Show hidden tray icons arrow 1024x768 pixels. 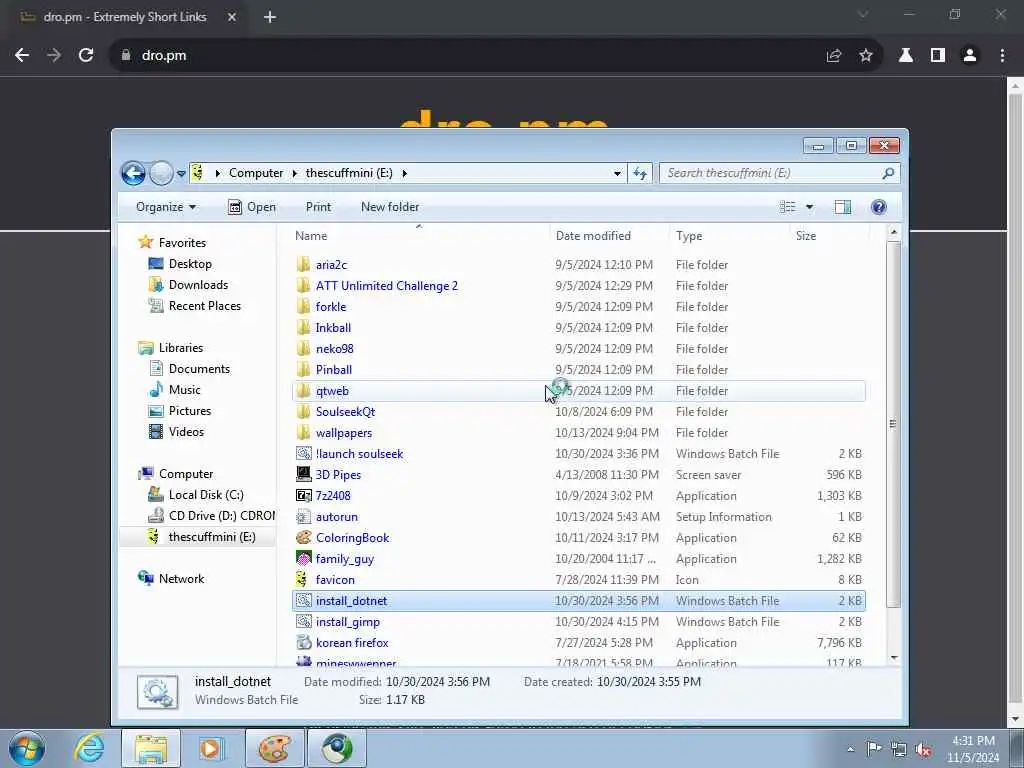click(850, 749)
